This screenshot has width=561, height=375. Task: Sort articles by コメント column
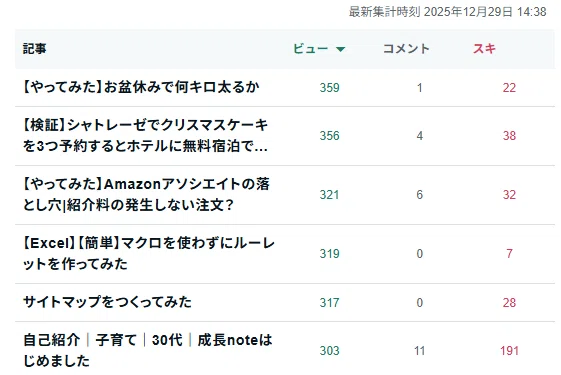[406, 48]
